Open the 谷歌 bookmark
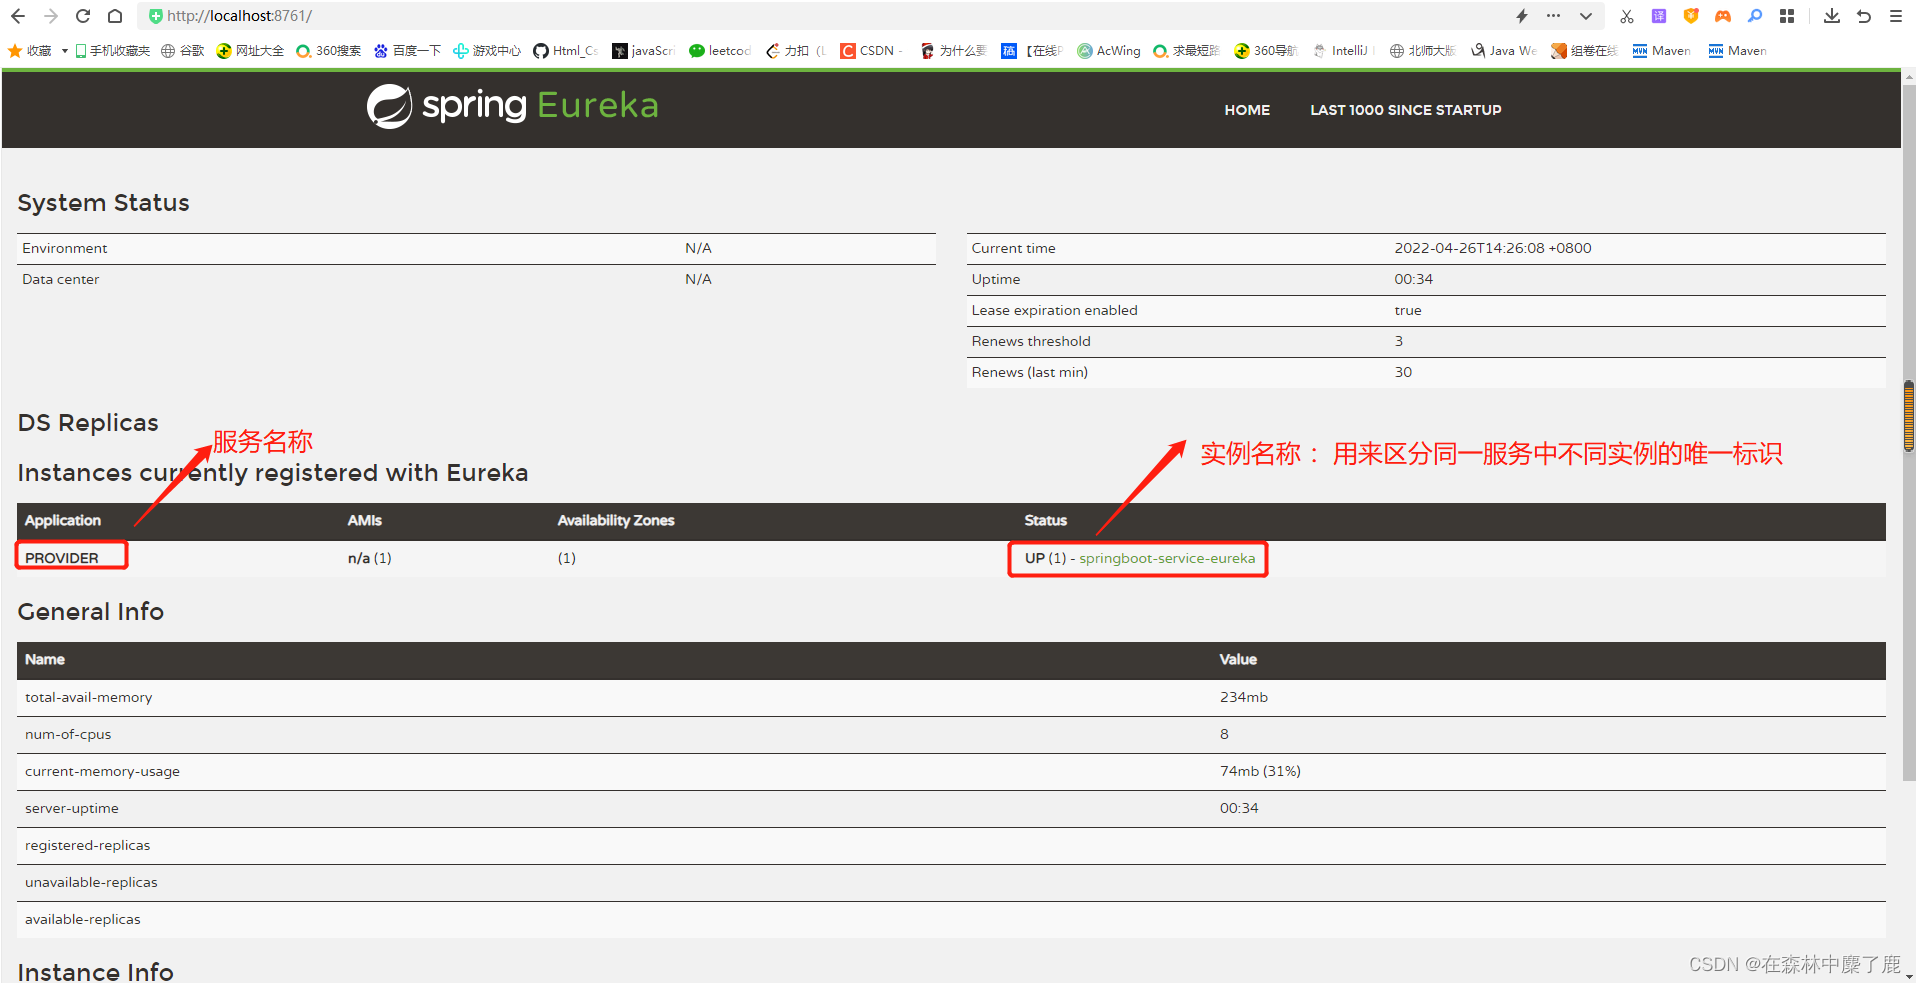Screen dimensions: 1916x983 183,51
